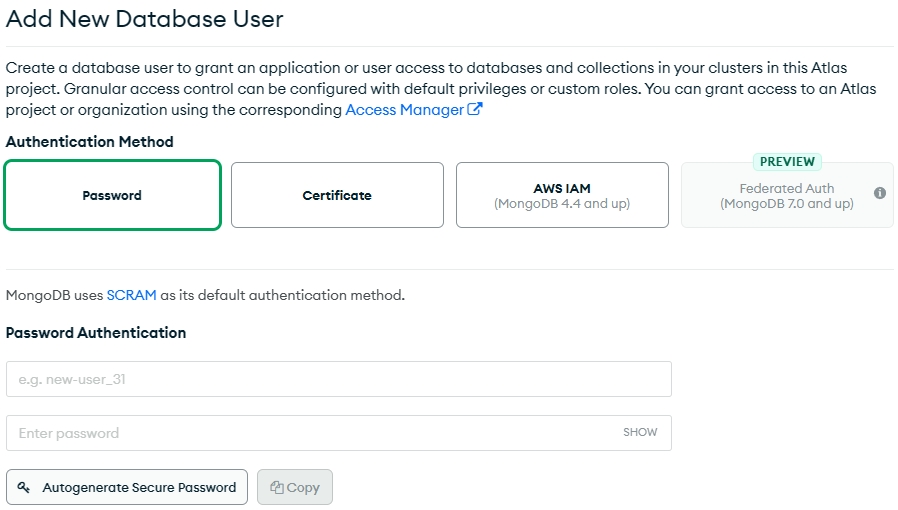Viewport: 898px width, 510px height.
Task: Select the Federated Auth preview option
Action: click(x=786, y=196)
